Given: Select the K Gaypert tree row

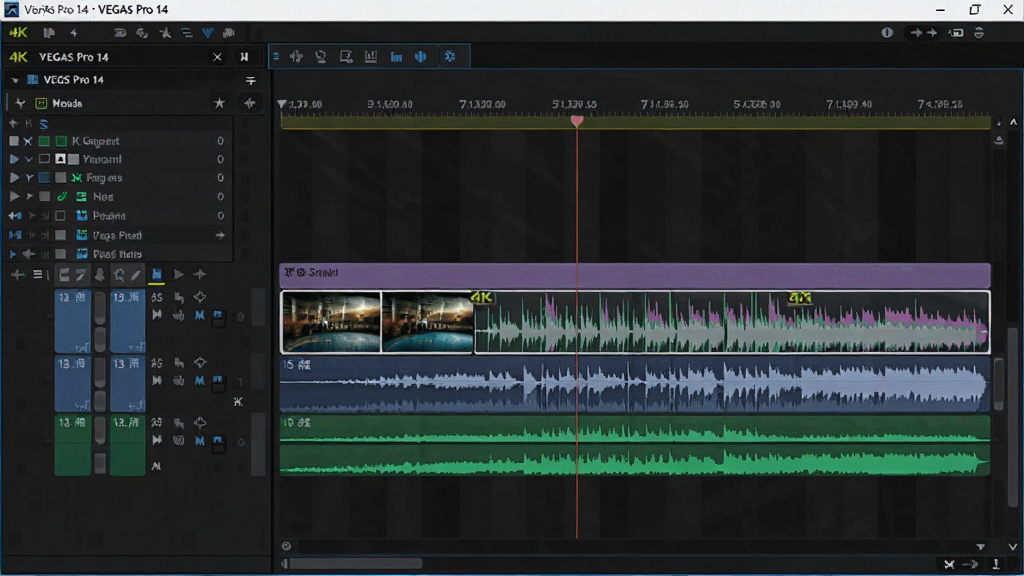Looking at the screenshot, I should pos(118,141).
